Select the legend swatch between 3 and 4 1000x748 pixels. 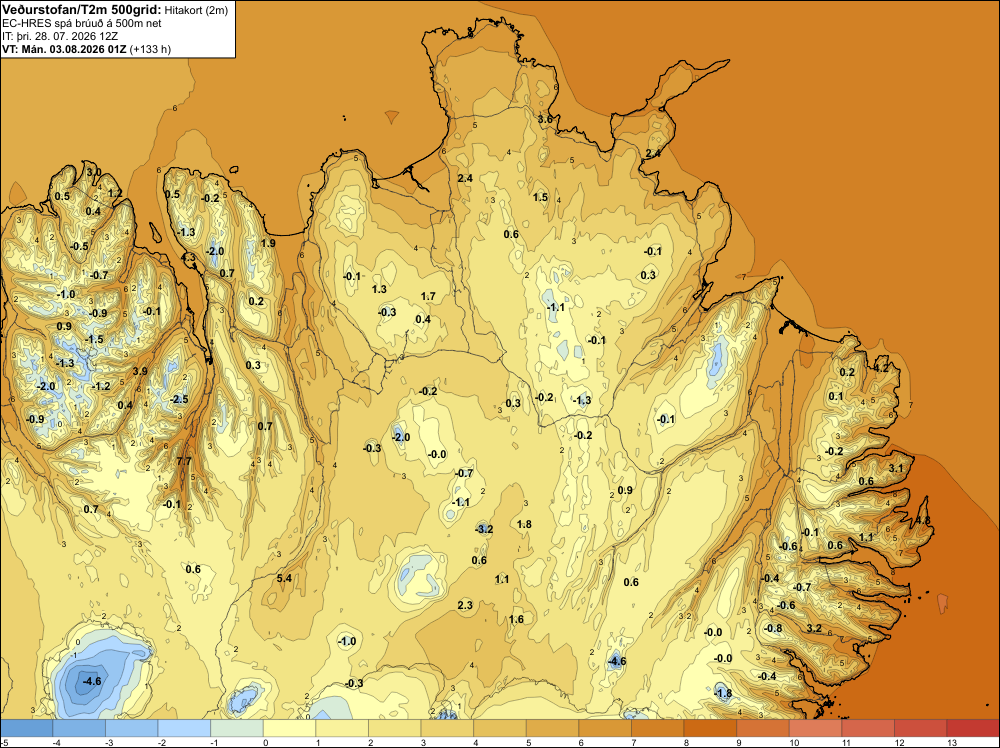click(x=447, y=728)
